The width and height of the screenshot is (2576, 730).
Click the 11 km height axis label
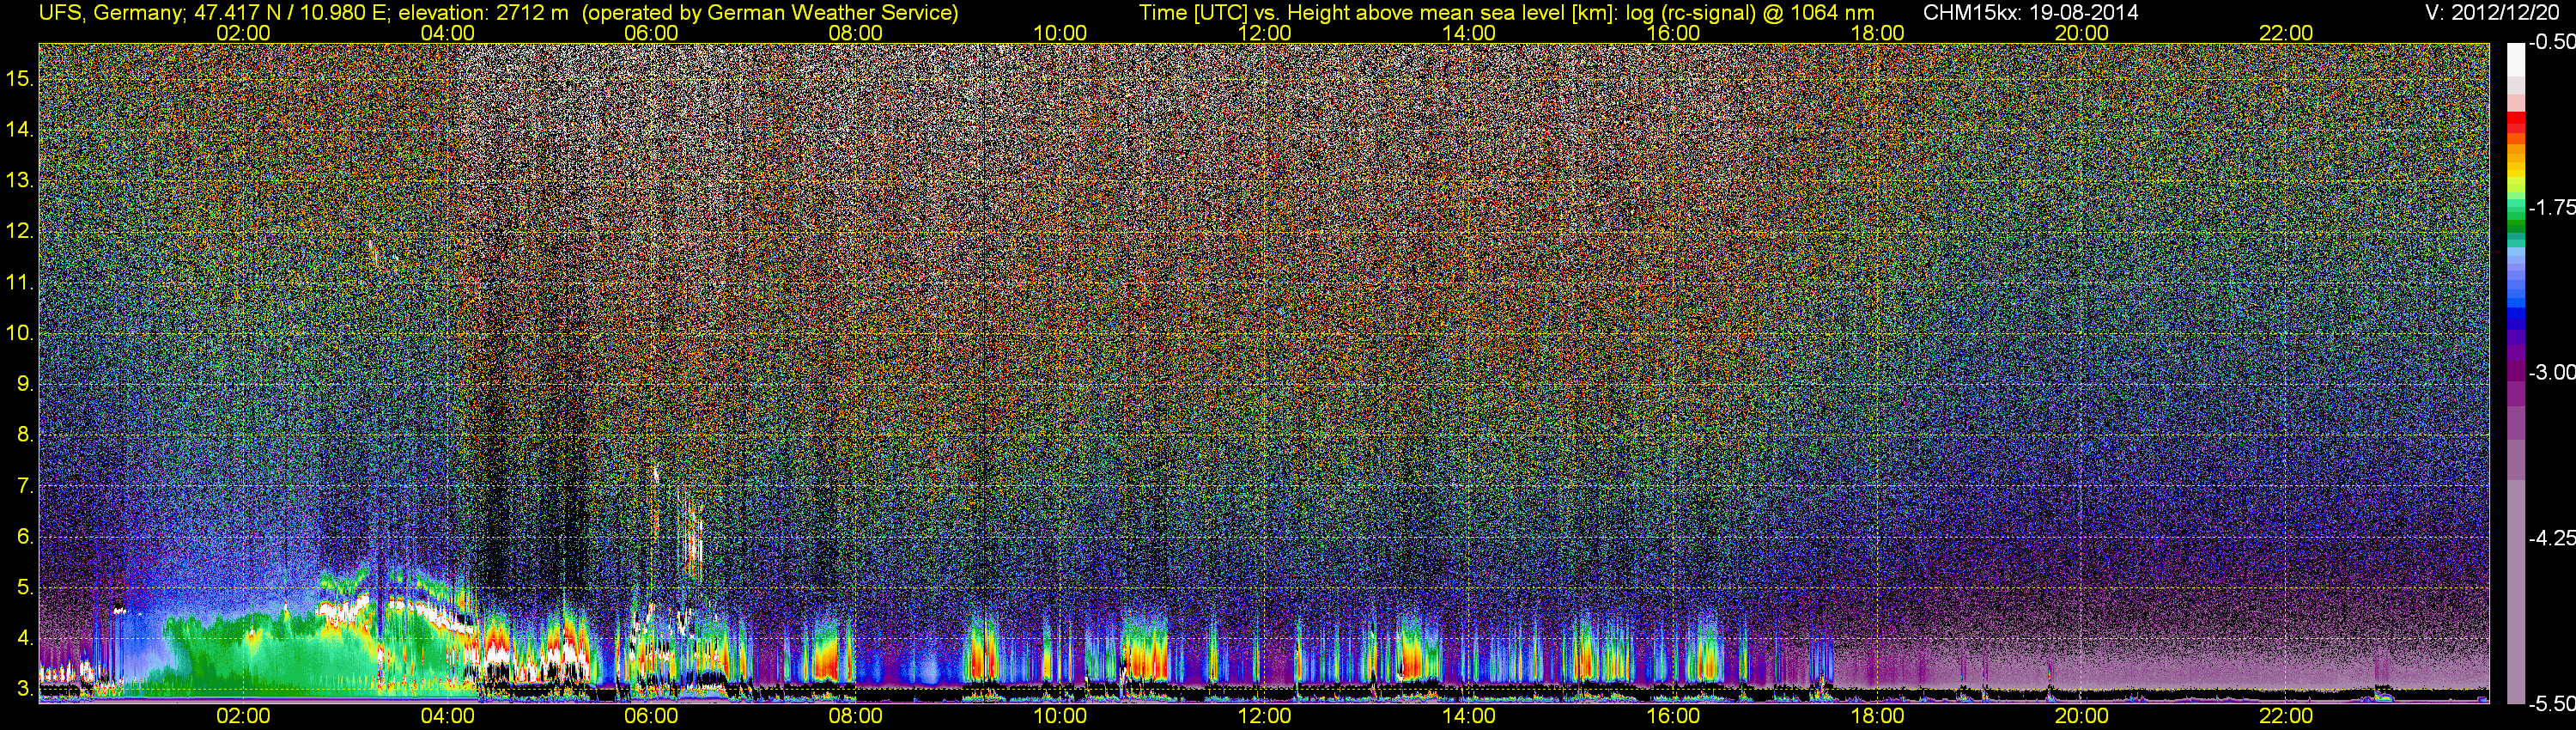click(x=20, y=282)
